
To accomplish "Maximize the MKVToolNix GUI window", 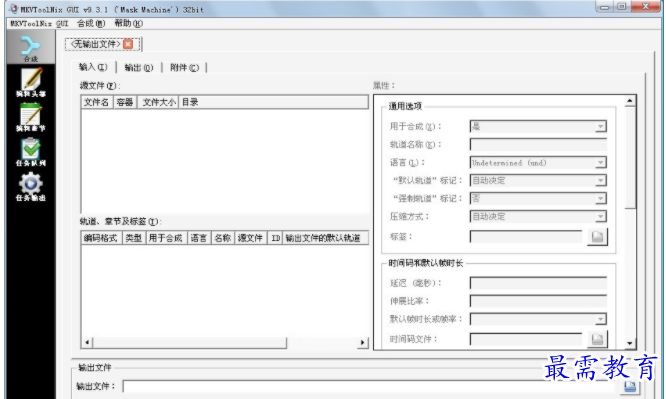I will [x=622, y=7].
